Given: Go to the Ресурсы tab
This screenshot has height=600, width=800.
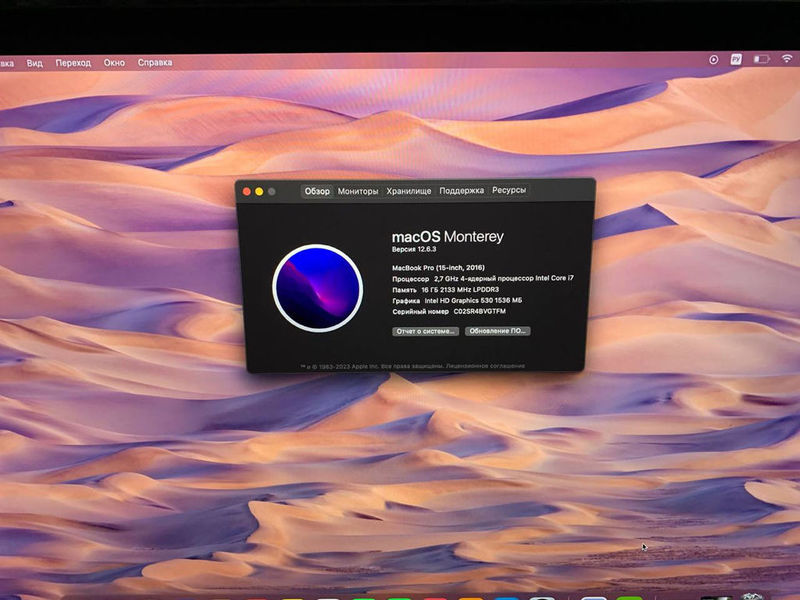Looking at the screenshot, I should 509,190.
